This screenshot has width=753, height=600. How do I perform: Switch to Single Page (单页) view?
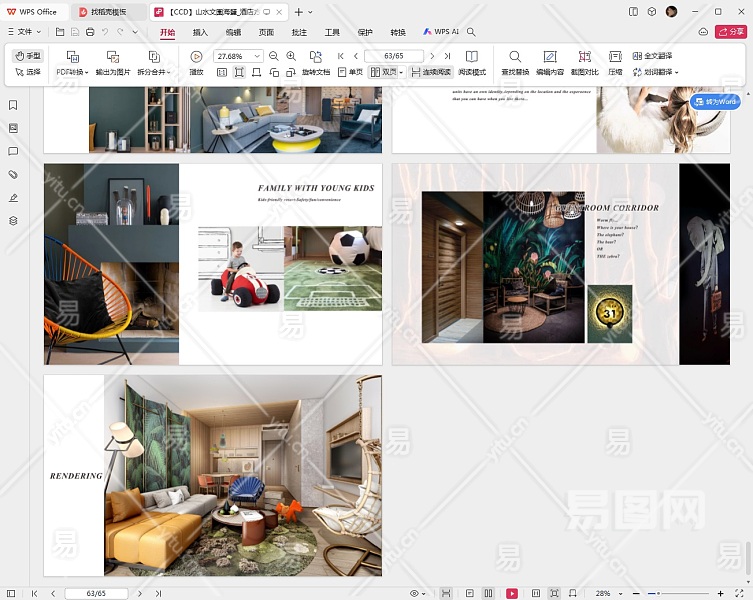click(x=350, y=72)
